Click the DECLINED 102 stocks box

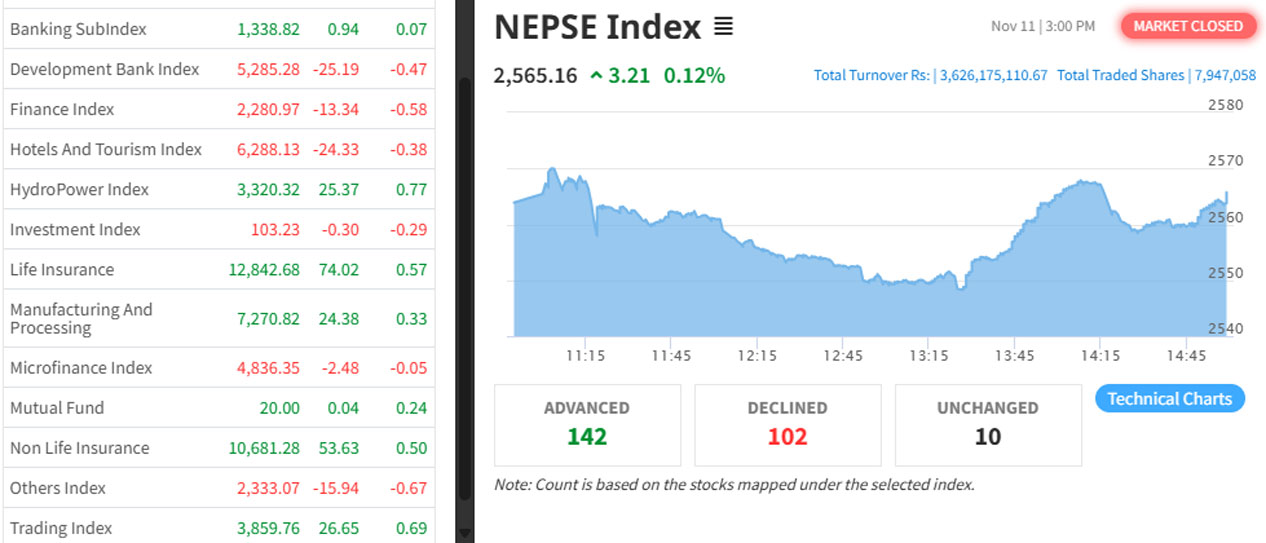tap(787, 424)
